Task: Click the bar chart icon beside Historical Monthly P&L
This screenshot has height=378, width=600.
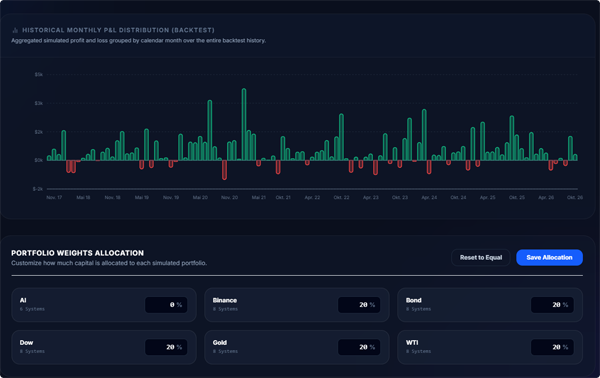Action: [15, 30]
